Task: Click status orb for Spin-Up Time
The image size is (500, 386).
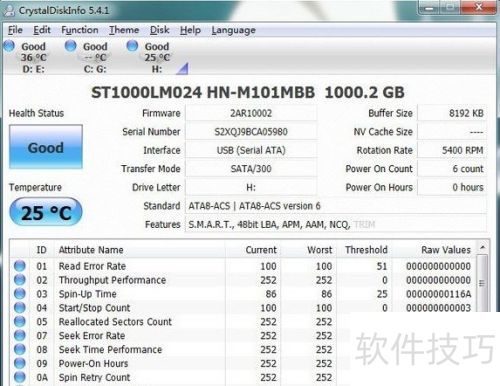Action: (x=20, y=294)
